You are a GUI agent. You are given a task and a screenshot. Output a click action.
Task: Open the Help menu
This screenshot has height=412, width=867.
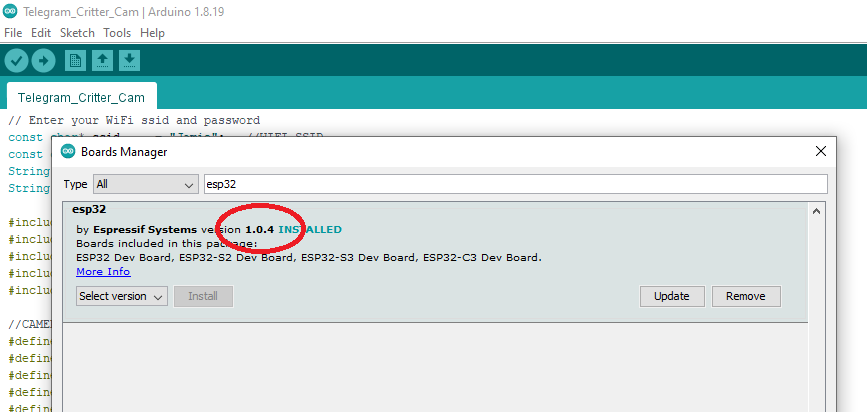152,33
